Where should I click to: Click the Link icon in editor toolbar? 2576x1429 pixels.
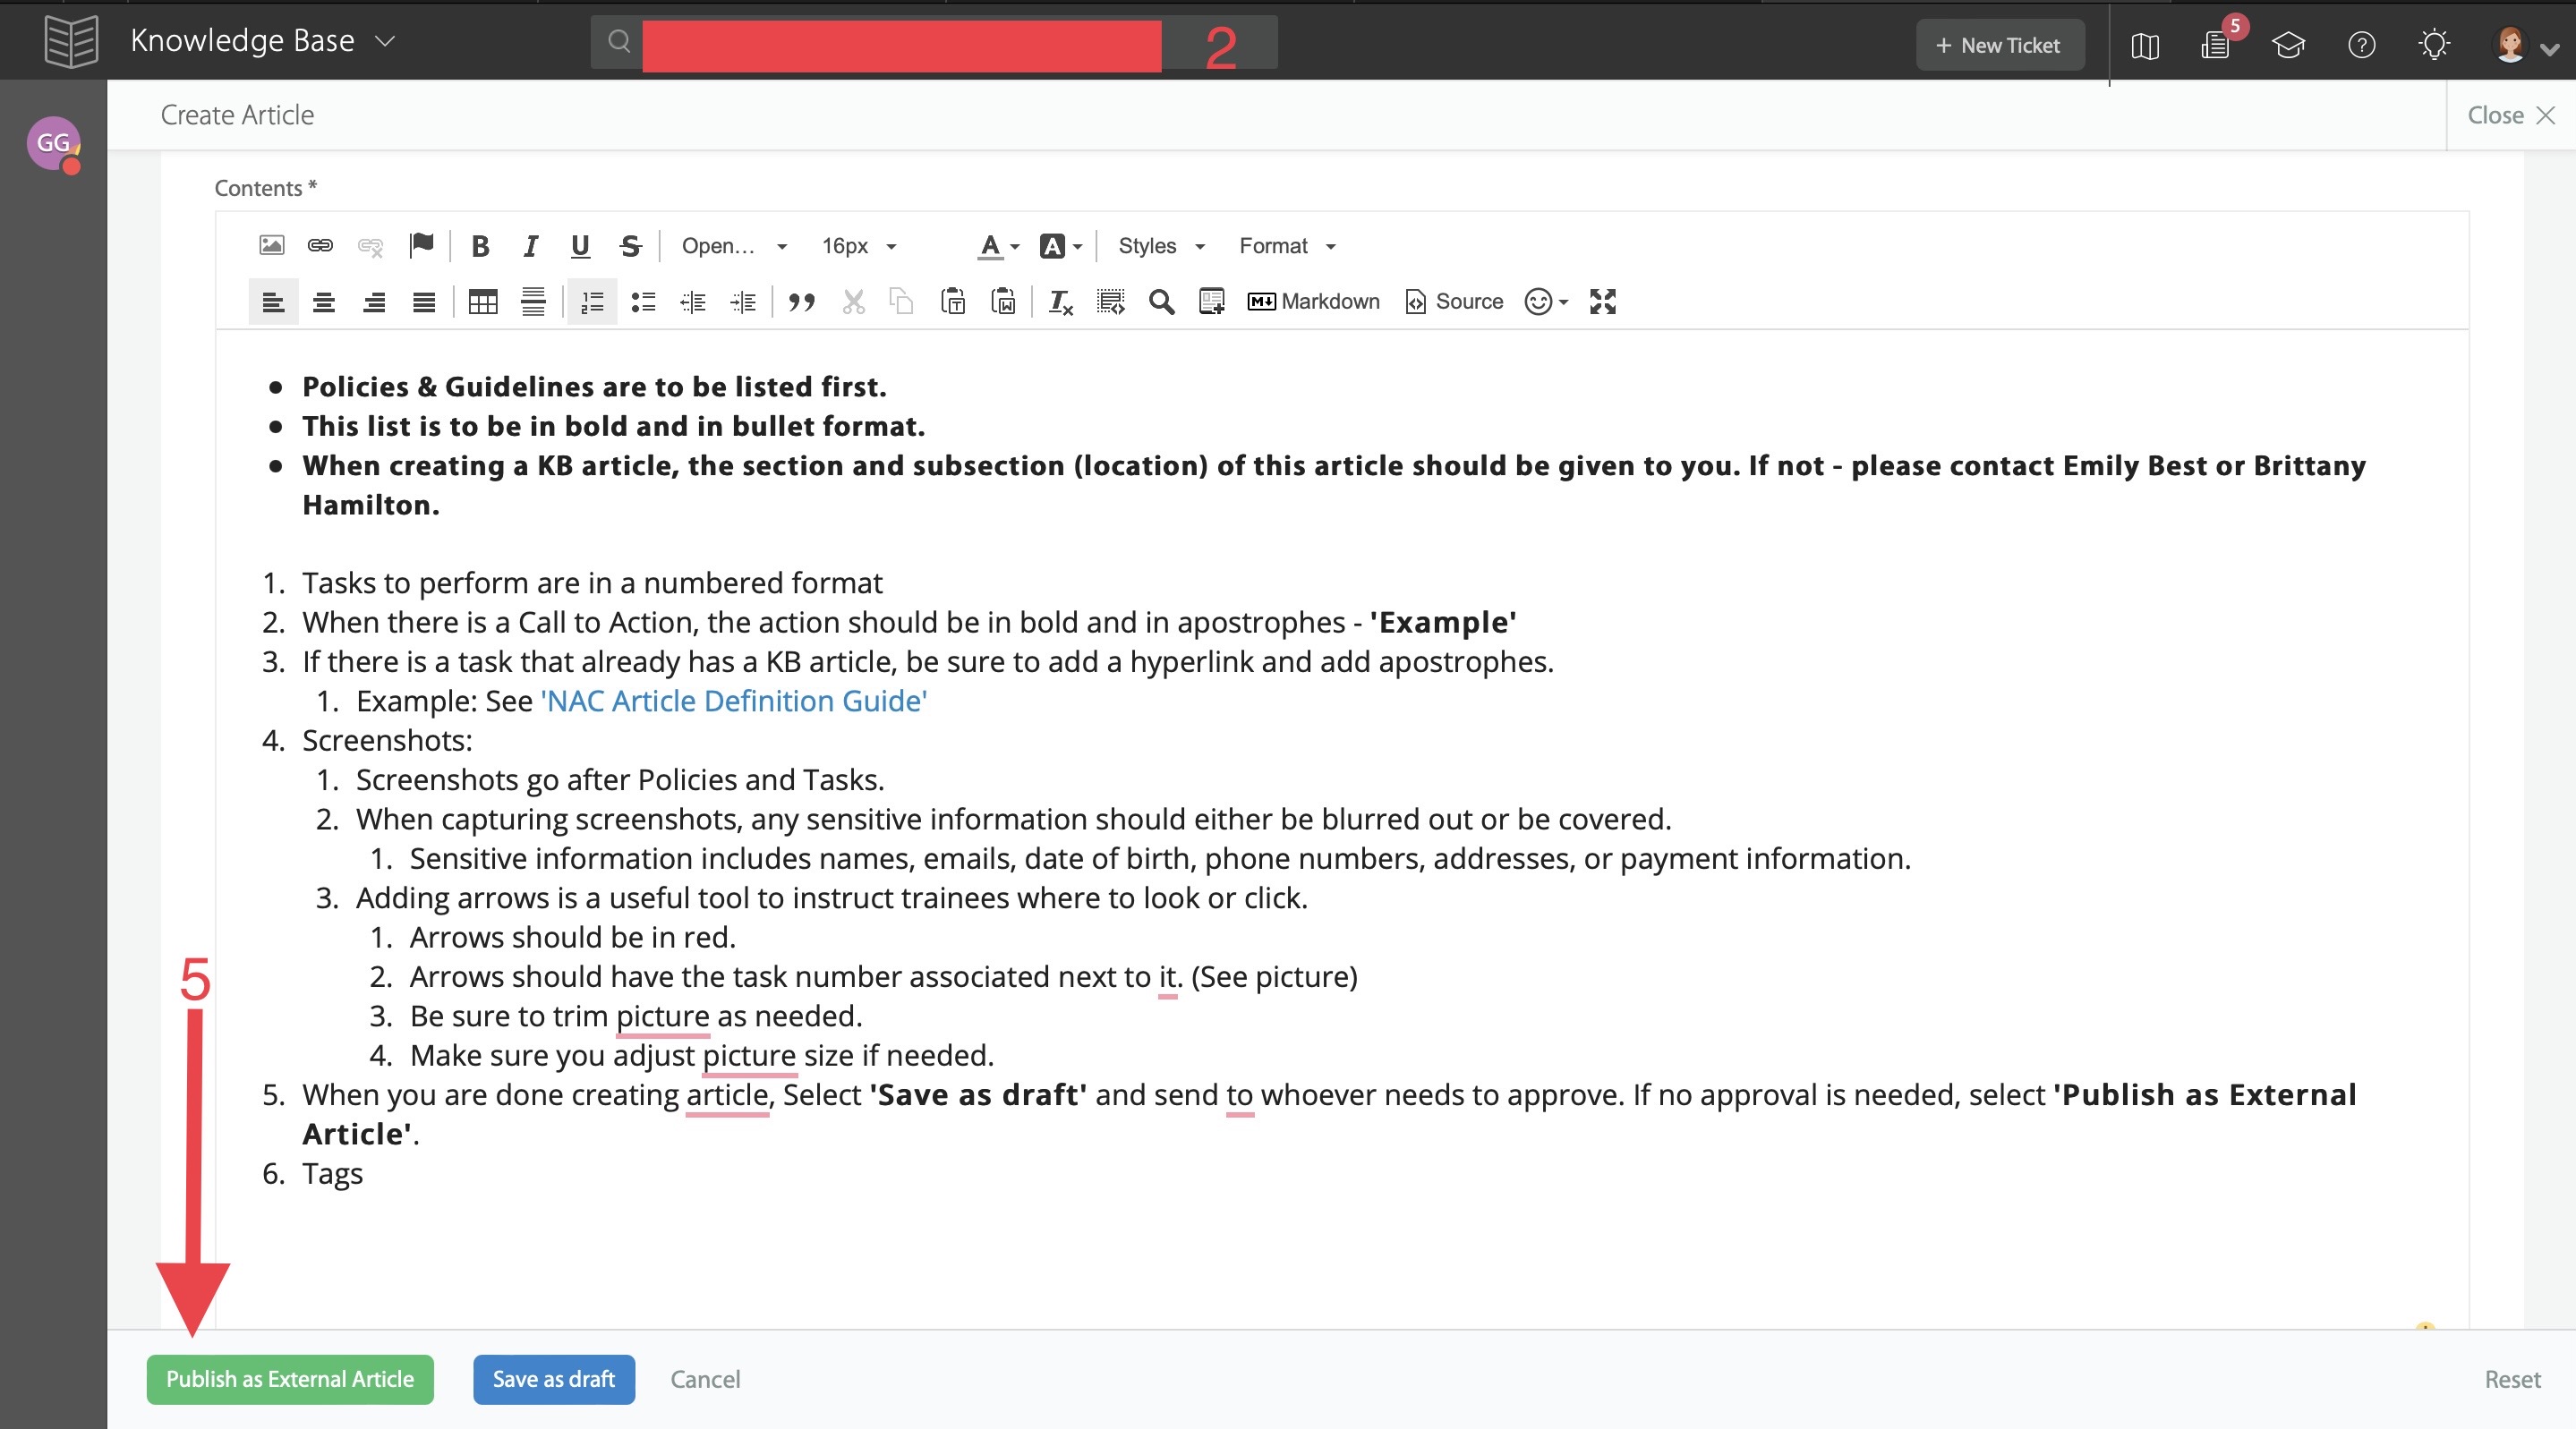click(320, 245)
